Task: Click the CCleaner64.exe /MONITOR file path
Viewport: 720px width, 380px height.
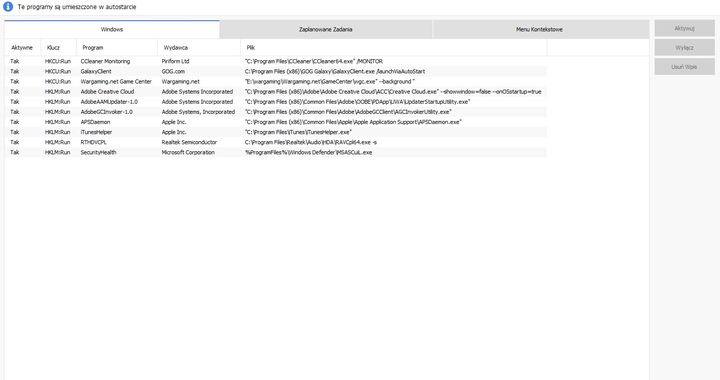Action: pos(314,61)
